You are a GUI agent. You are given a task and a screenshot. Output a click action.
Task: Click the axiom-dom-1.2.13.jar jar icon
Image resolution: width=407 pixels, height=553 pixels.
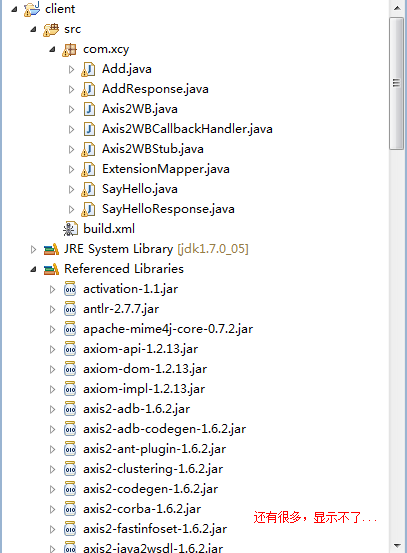(70, 369)
